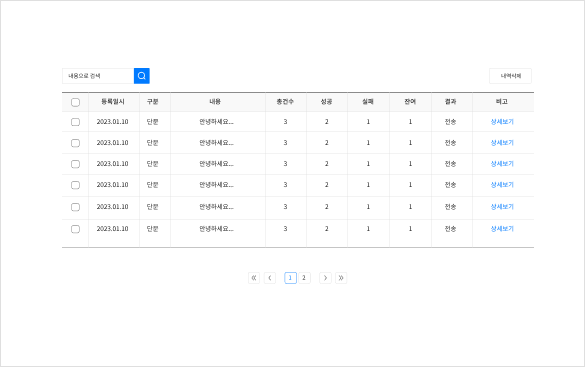Click the blue magnifier search icon
The height and width of the screenshot is (367, 585).
pos(142,76)
